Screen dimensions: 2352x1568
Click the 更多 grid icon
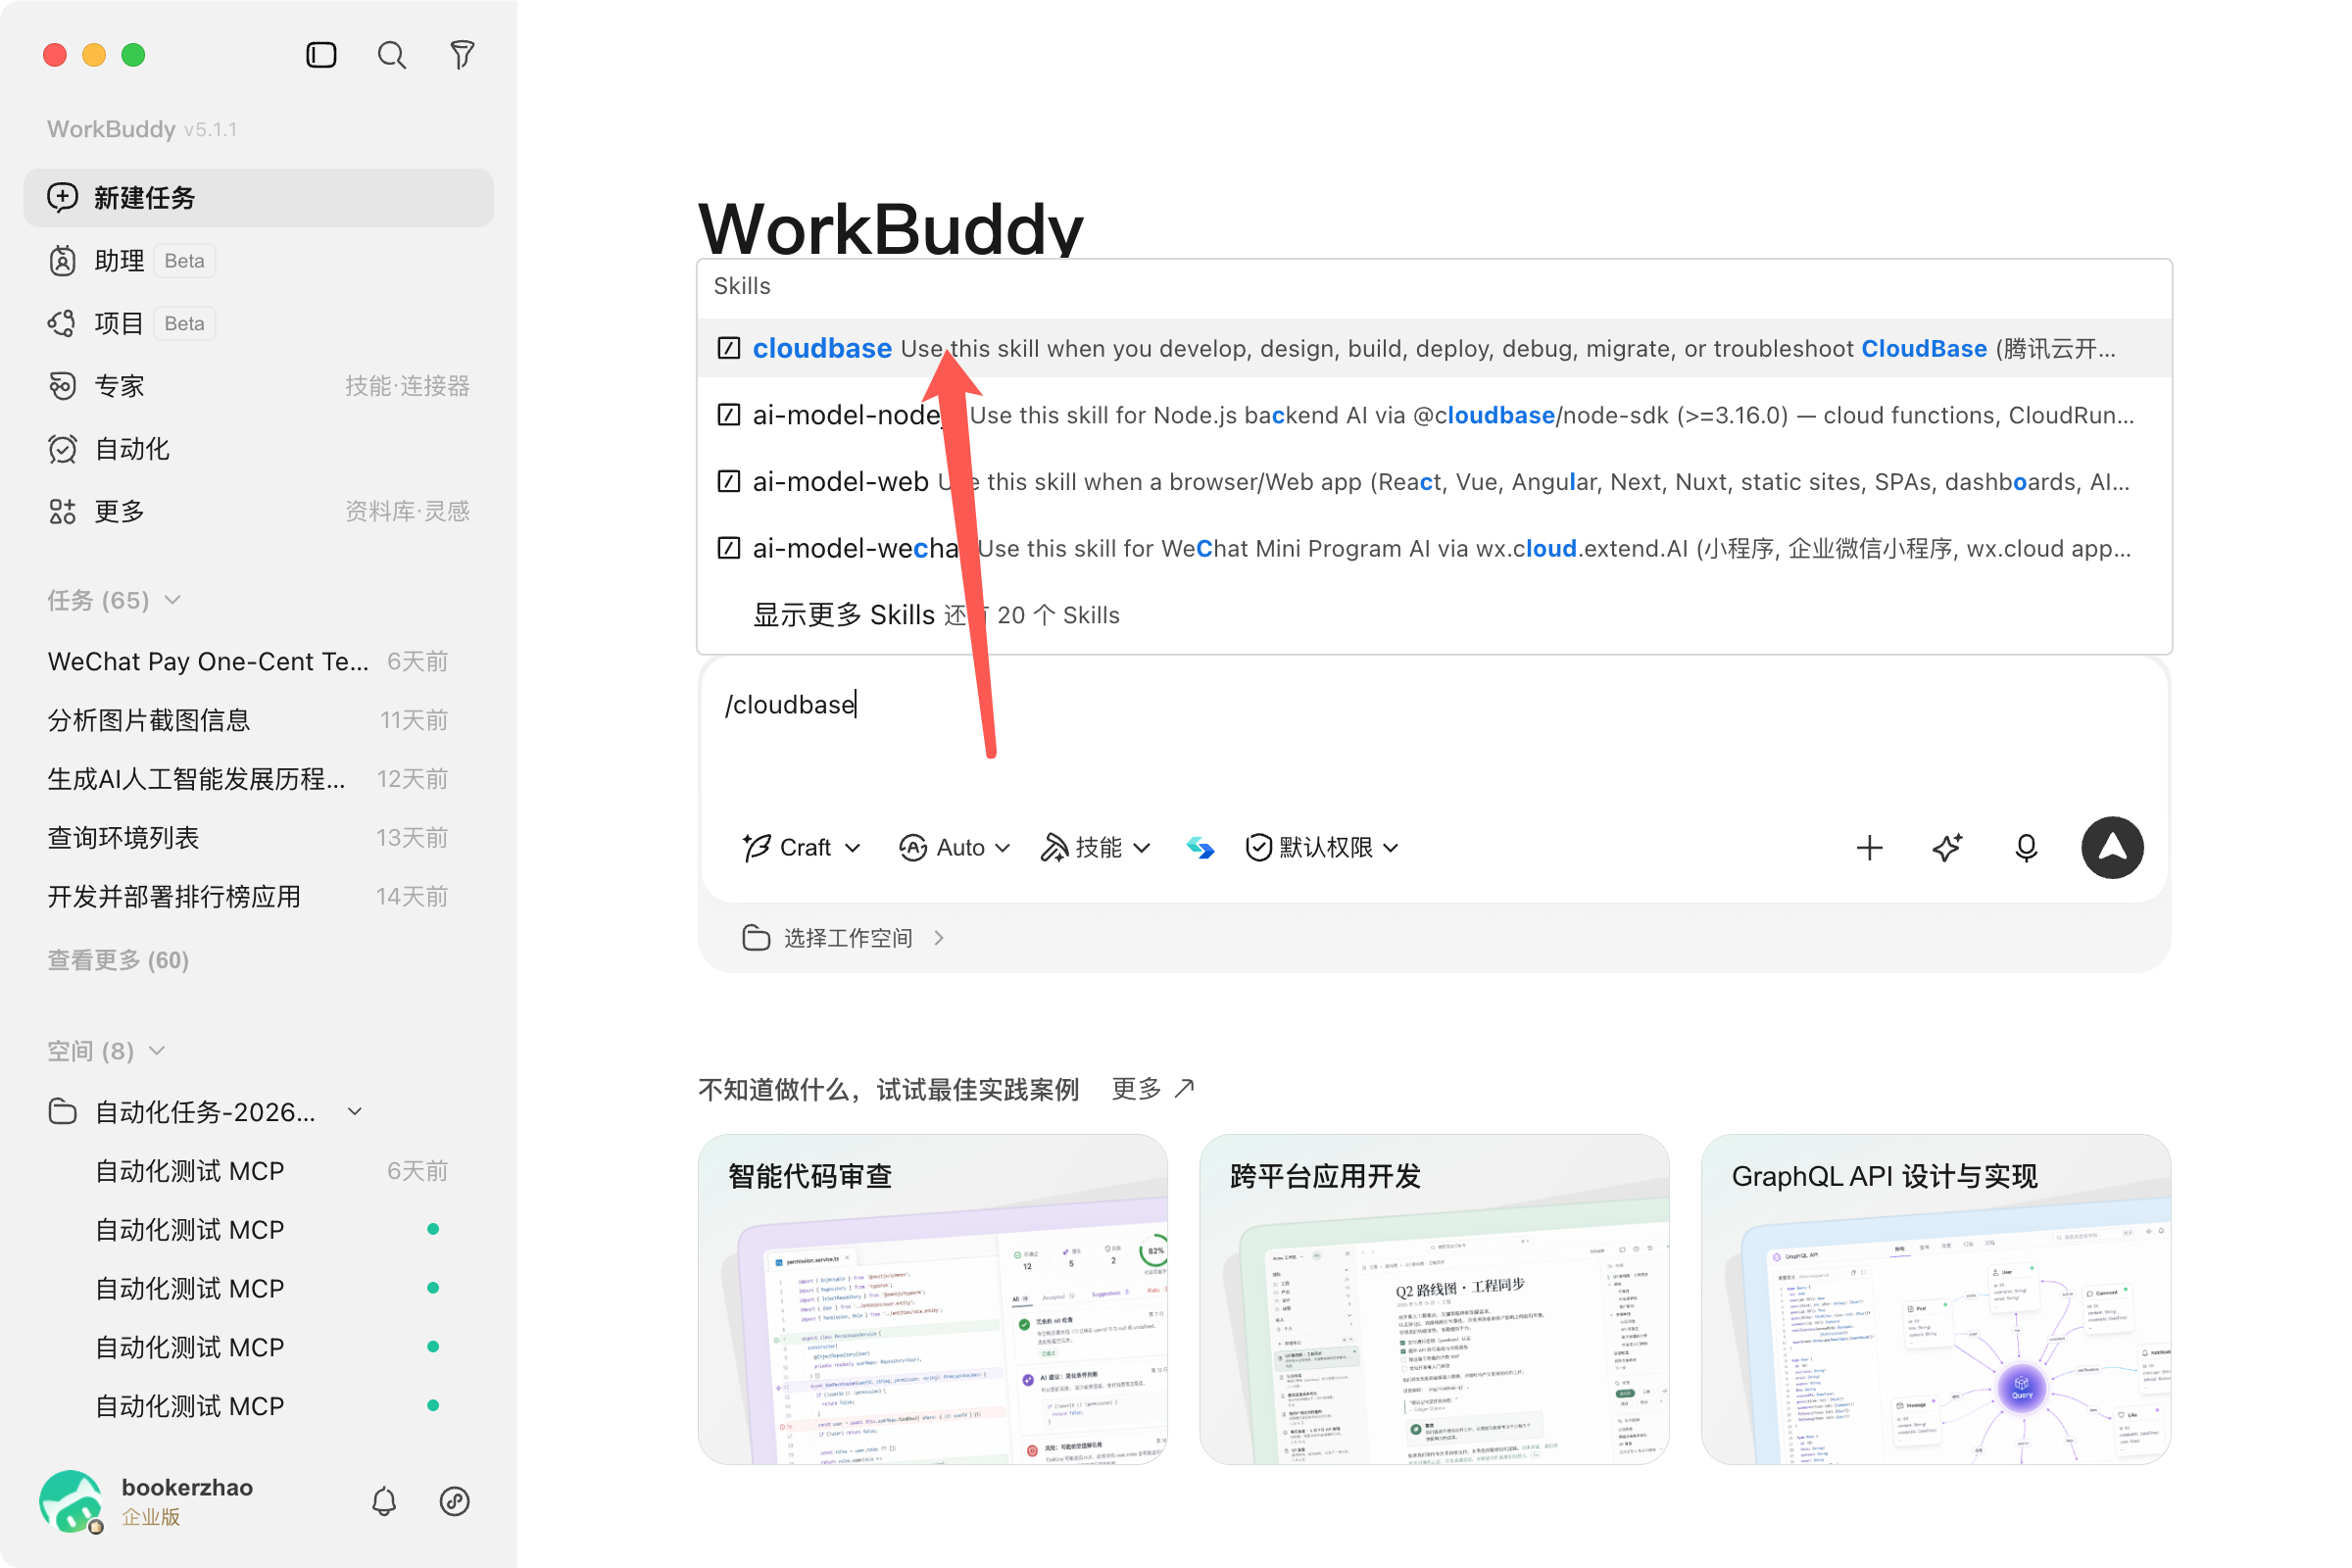62,511
